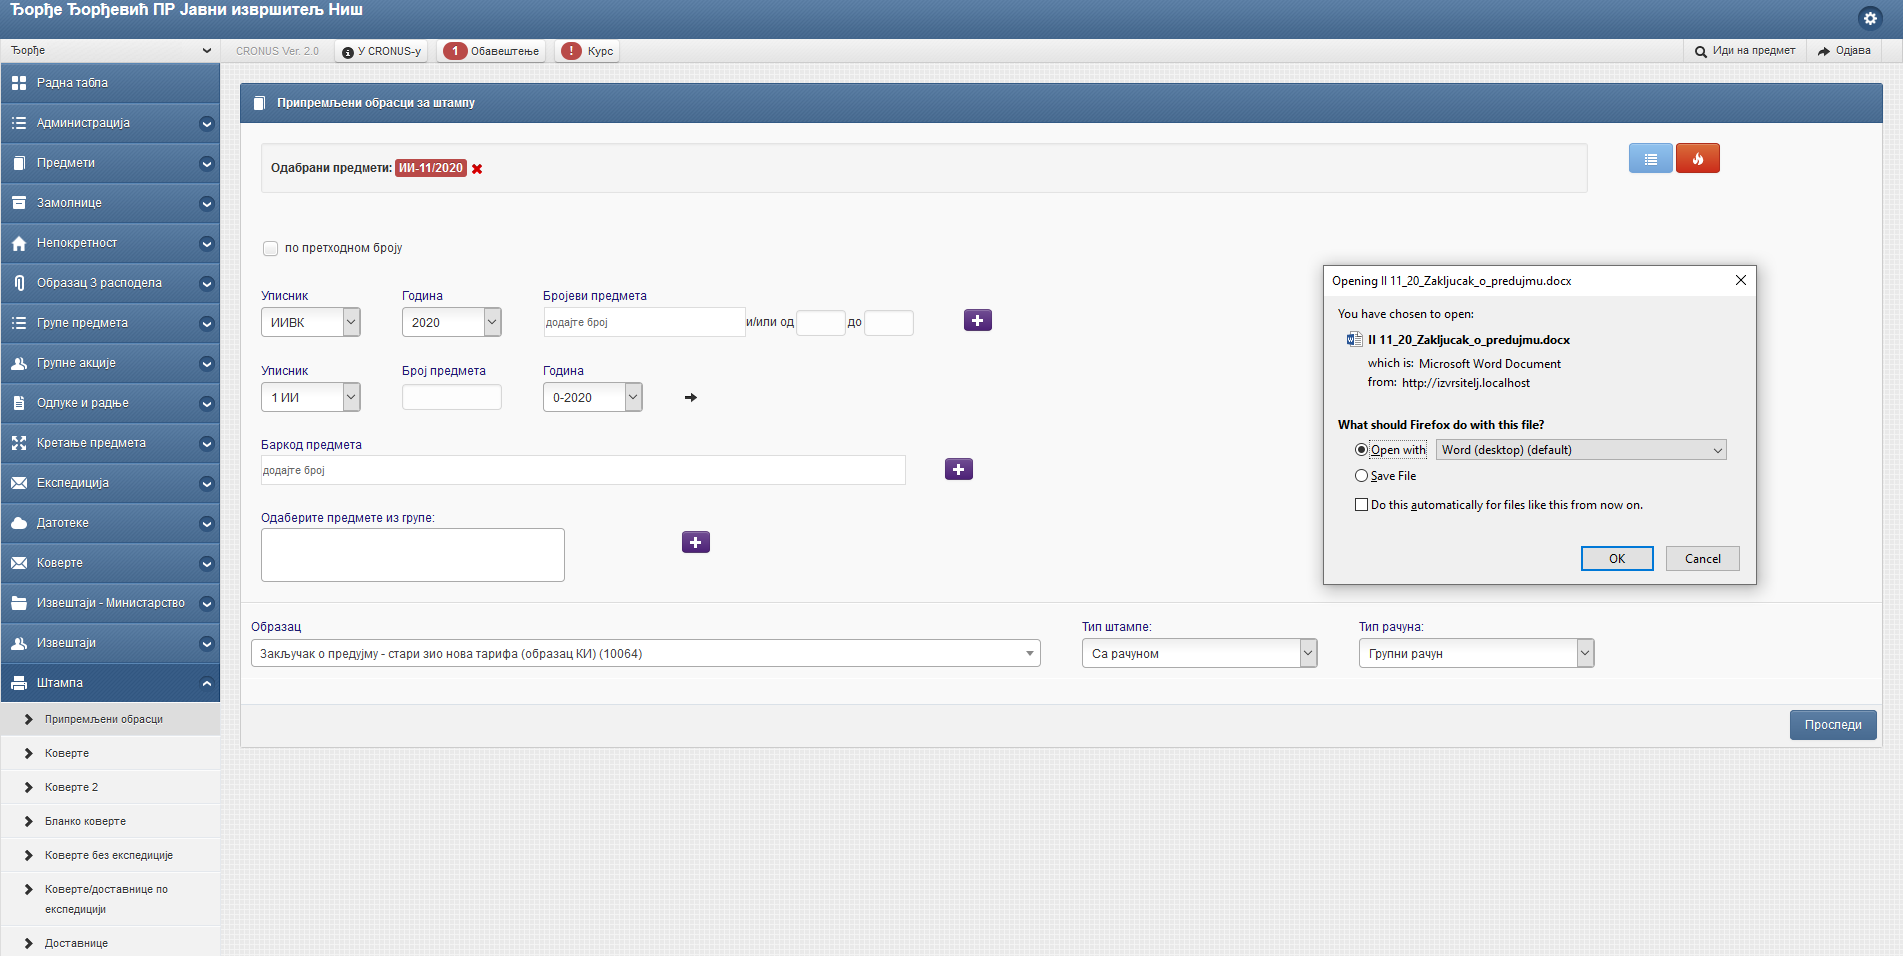Viewport: 1904px width, 957px height.
Task: Check 'Do this automatically' checkbox in dialog
Action: pos(1361,505)
